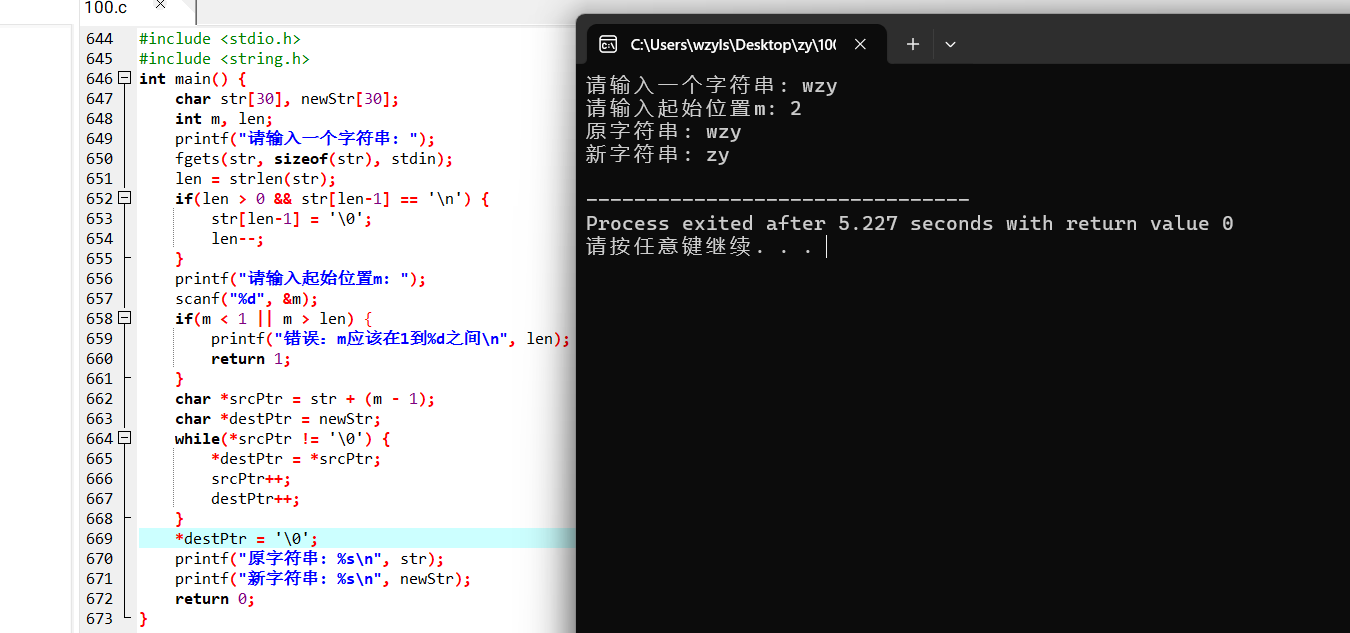Click the return 0; statement

(215, 598)
